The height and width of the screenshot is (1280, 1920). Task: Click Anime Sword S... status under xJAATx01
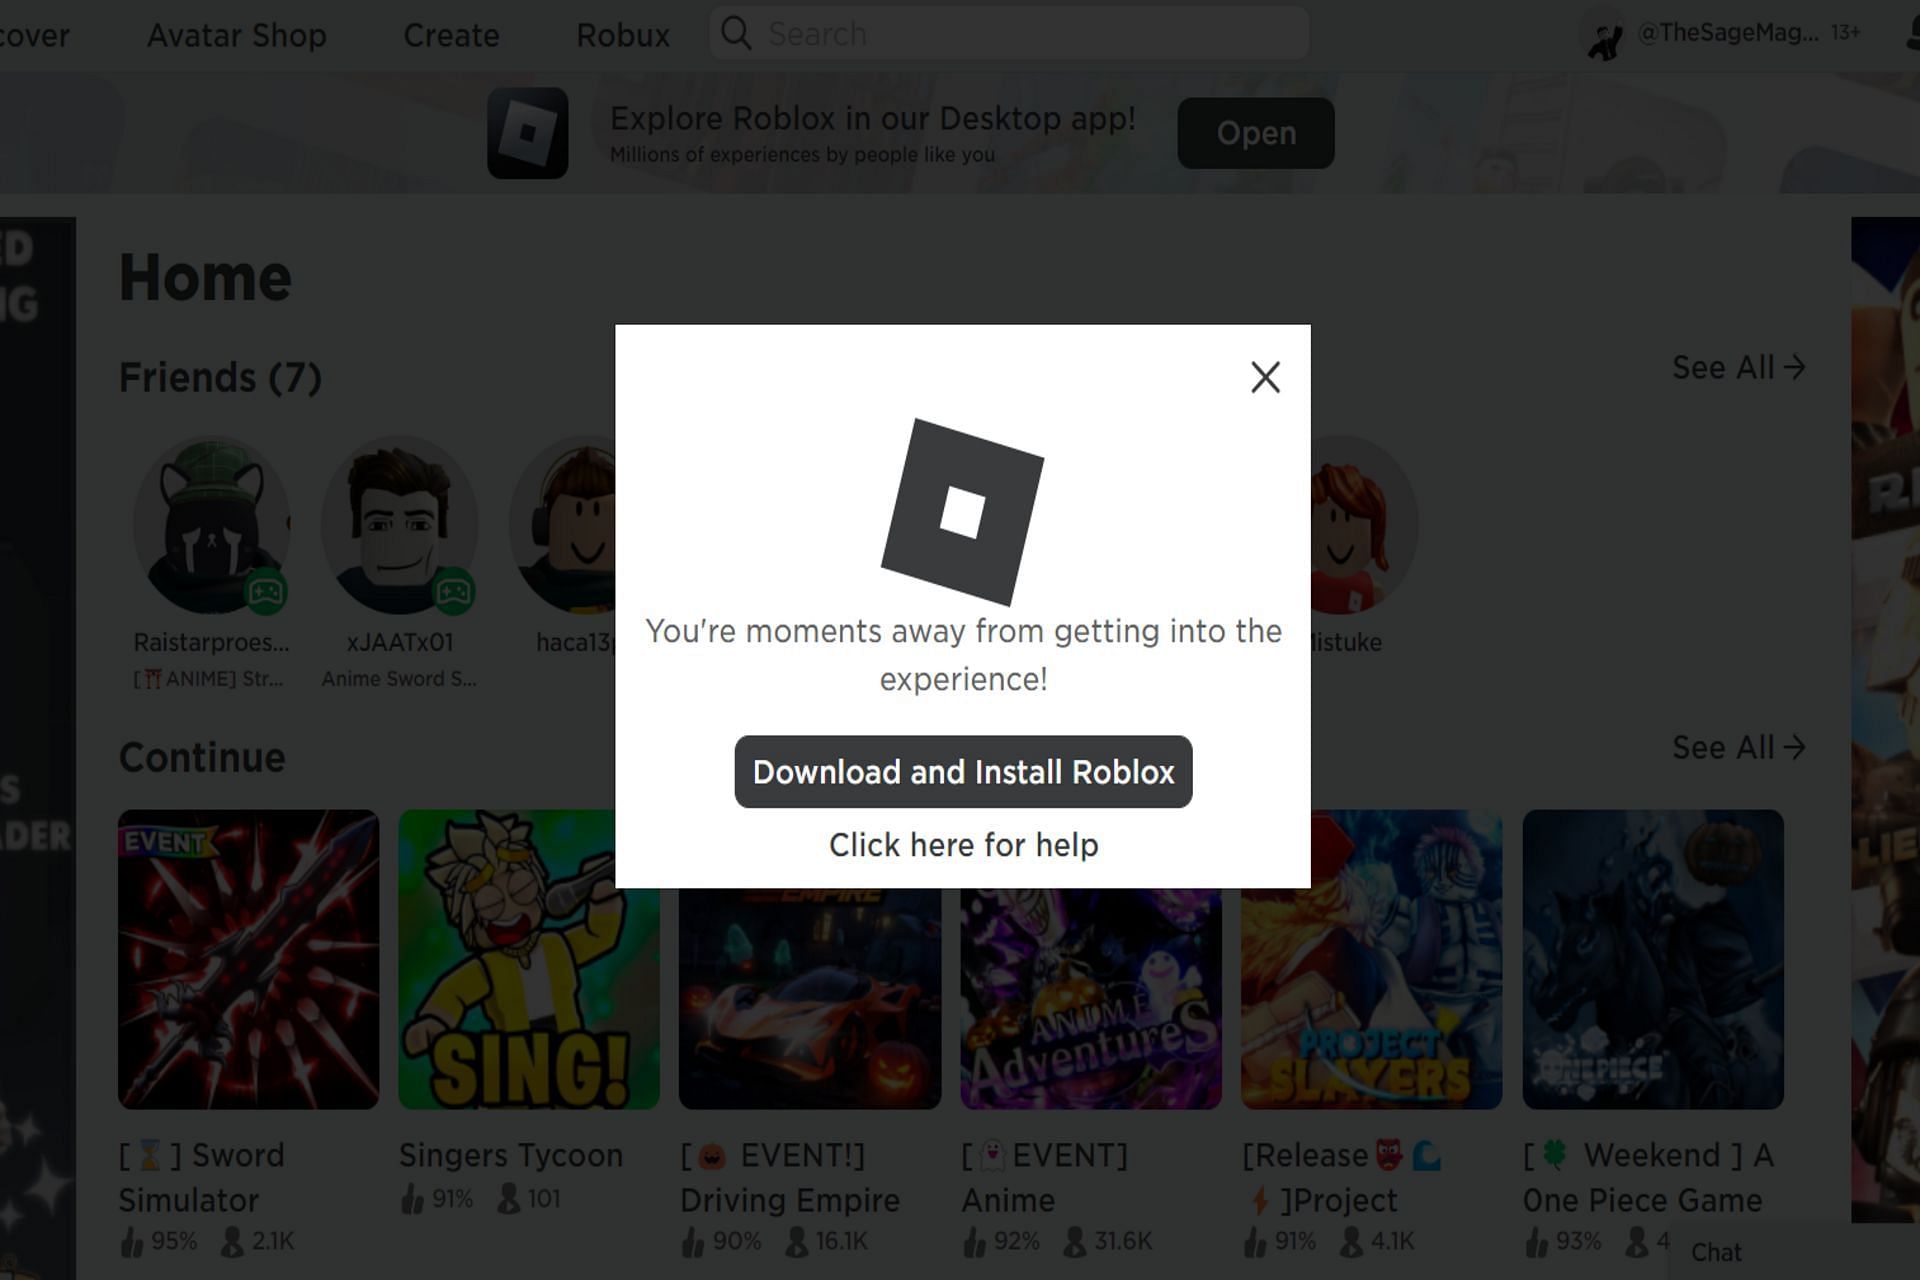pyautogui.click(x=399, y=679)
